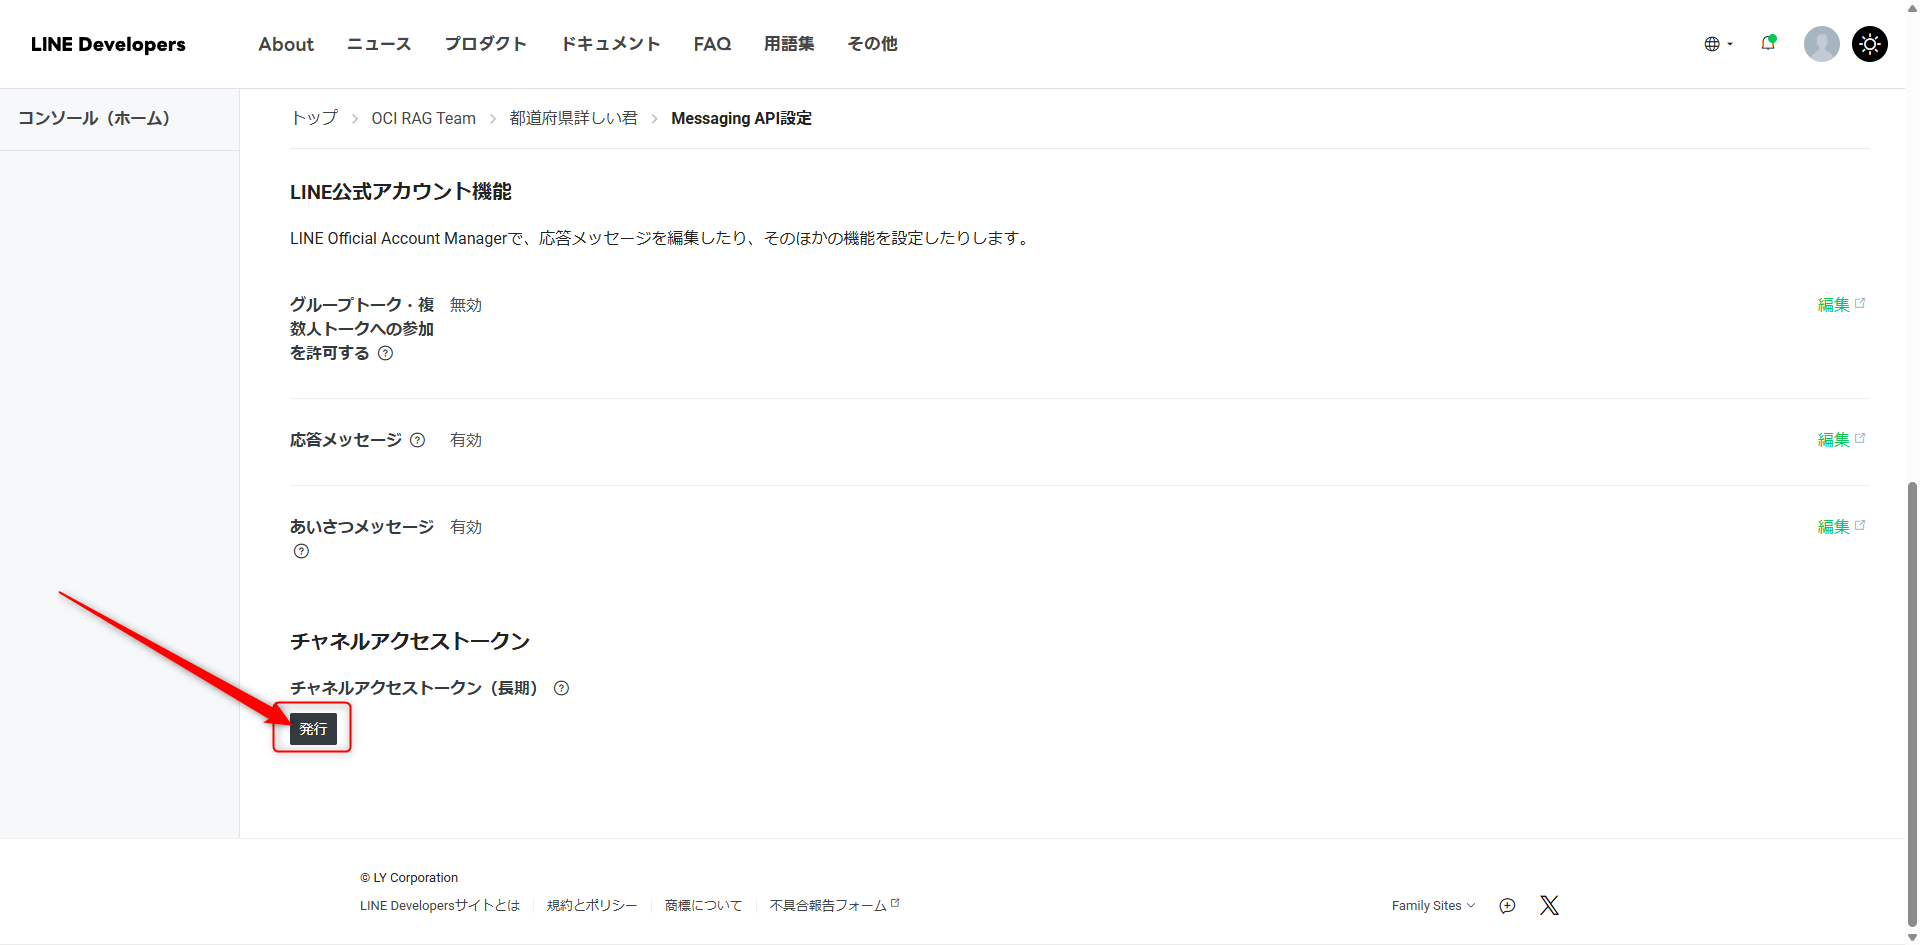Open the notifications bell
Viewport: 1920px width, 945px height.
coord(1768,43)
